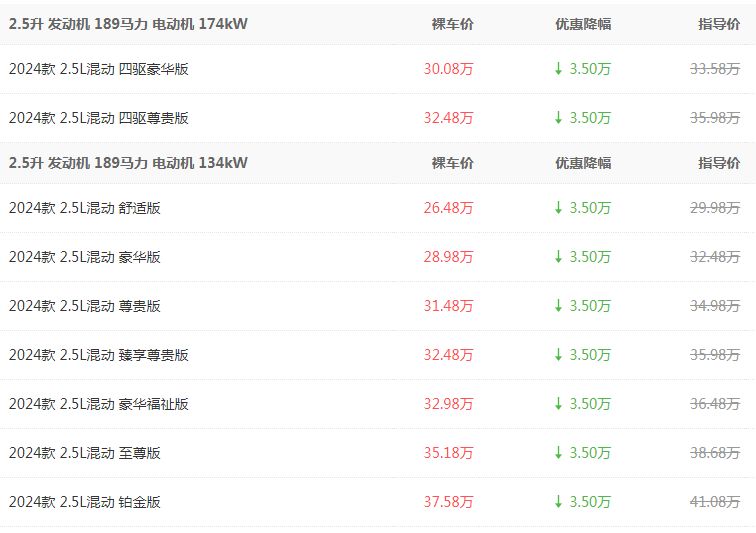Click the 3.50万 discount in 豪华福祉版 row
756x533 pixels.
click(x=583, y=404)
